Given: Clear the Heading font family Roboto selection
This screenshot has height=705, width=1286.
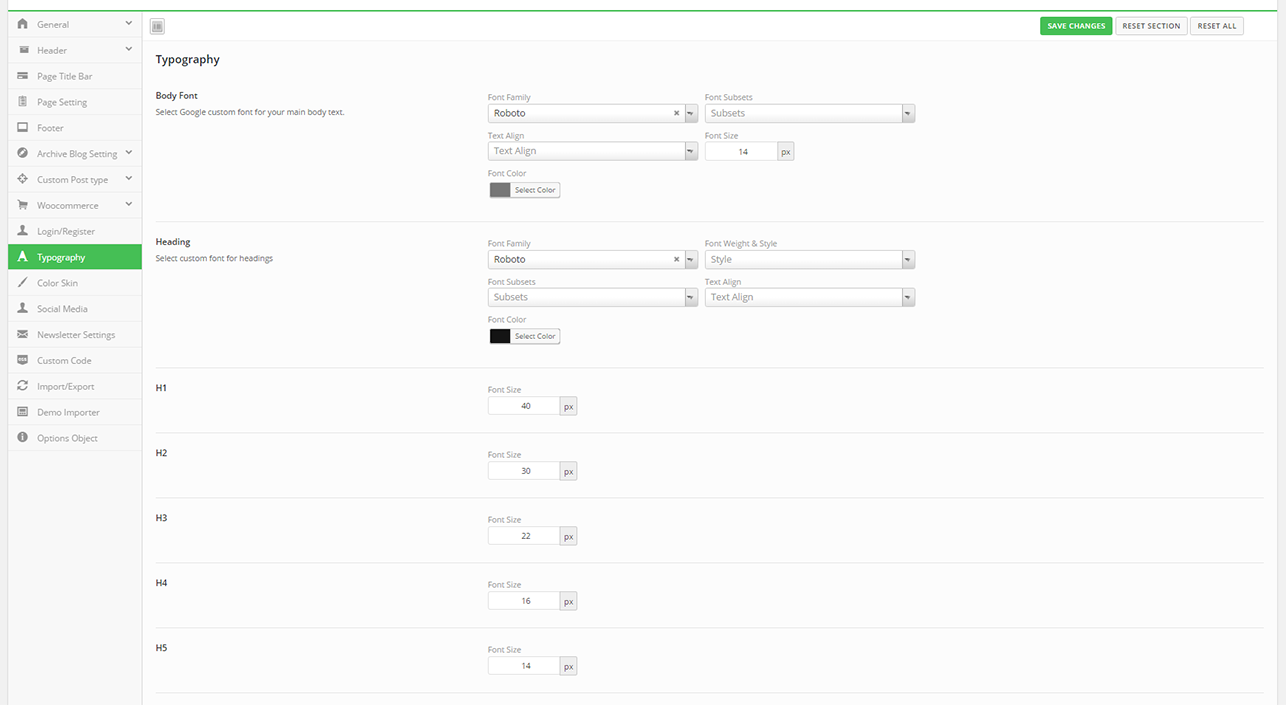Looking at the screenshot, I should 676,259.
